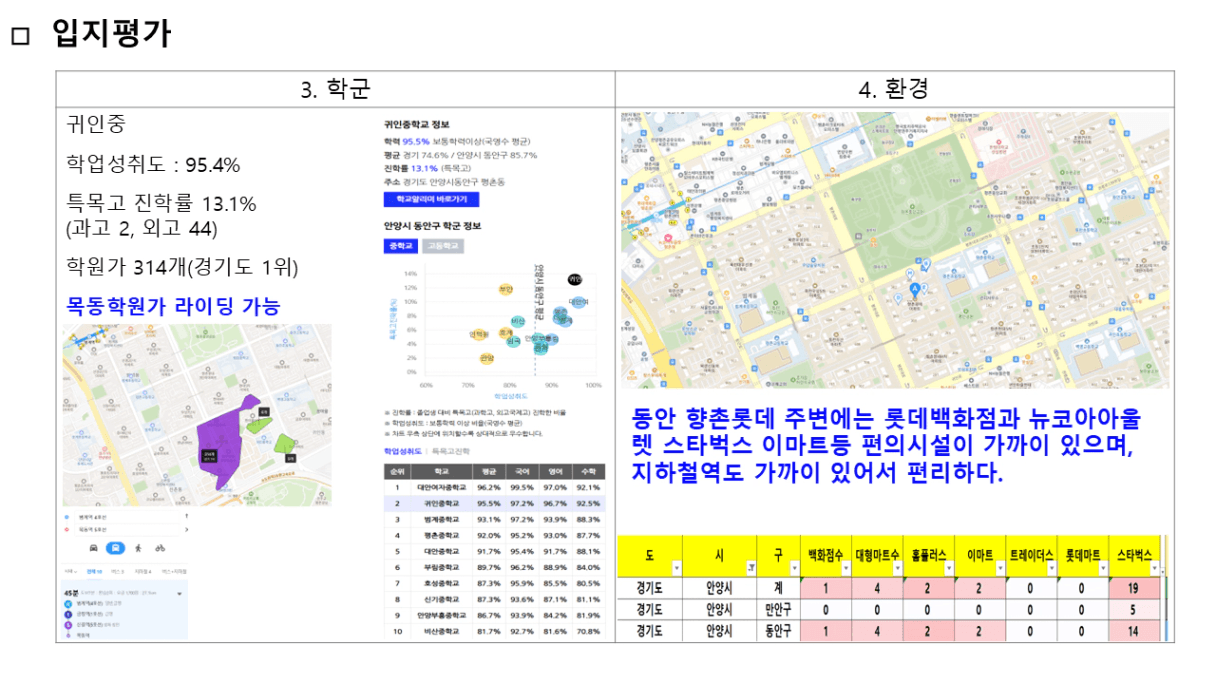The height and width of the screenshot is (684, 1216).
Task: Select the highlighted bus transit mode icon
Action: pos(115,548)
